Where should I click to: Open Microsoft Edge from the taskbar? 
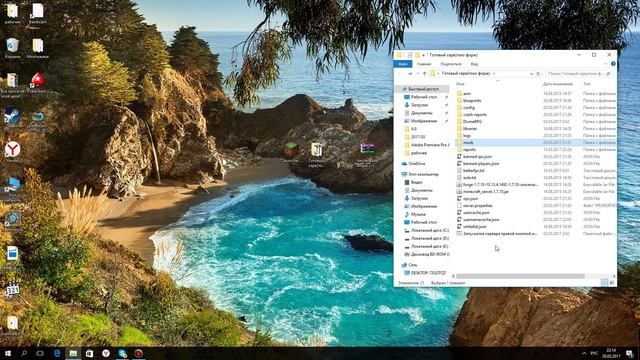coord(57,353)
